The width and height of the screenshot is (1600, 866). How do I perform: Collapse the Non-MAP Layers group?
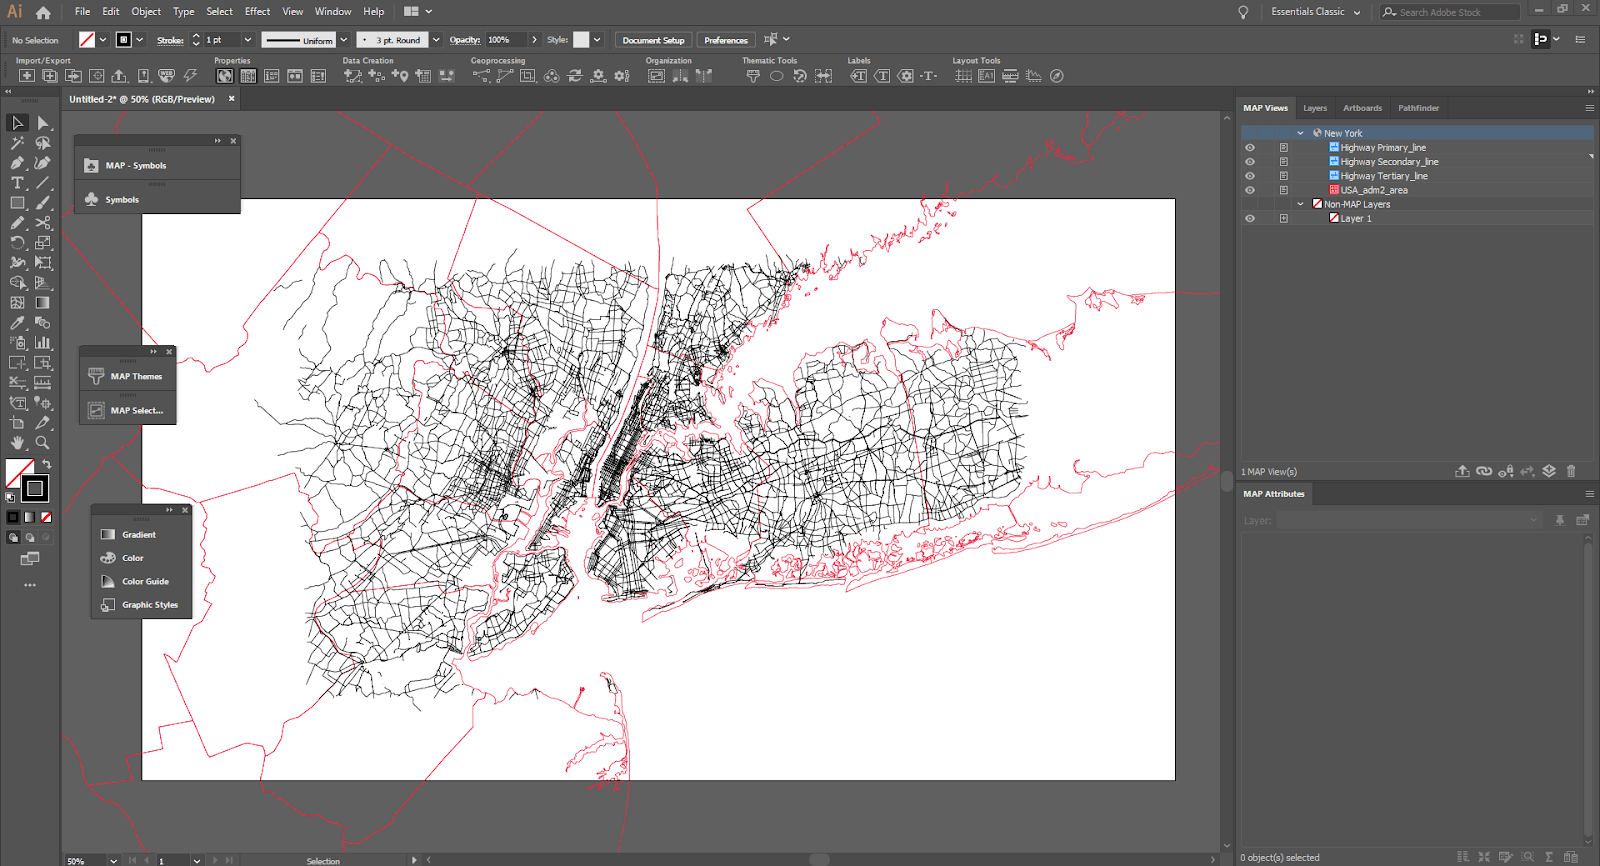(1301, 204)
